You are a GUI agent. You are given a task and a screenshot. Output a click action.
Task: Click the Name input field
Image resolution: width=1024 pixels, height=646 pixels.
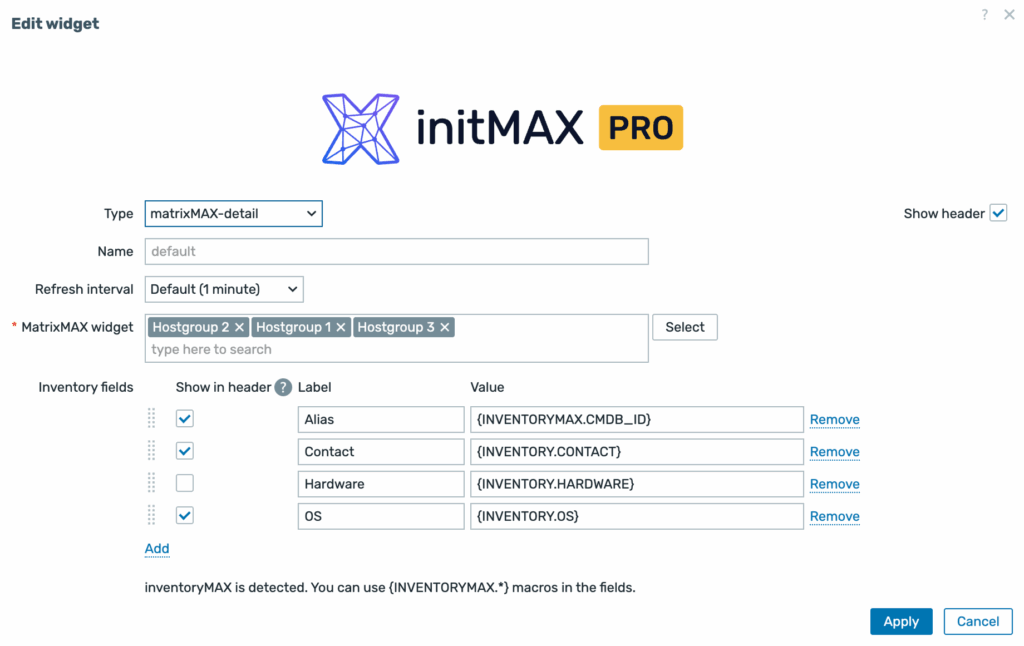(x=397, y=251)
